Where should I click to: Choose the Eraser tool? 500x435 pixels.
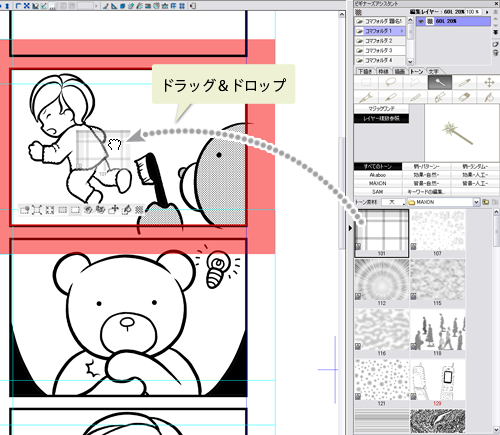coord(464,97)
